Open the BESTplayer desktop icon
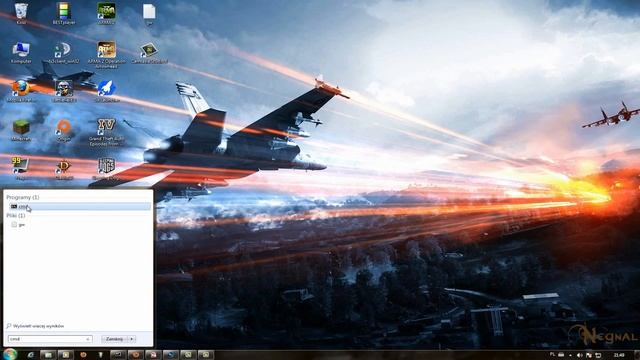This screenshot has width=640, height=360. 64,13
